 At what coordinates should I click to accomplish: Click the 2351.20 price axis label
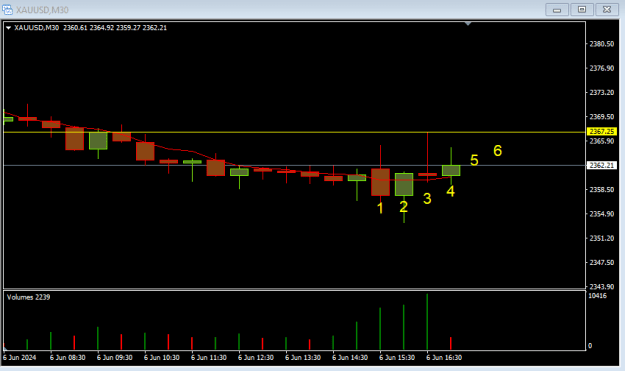coord(601,238)
